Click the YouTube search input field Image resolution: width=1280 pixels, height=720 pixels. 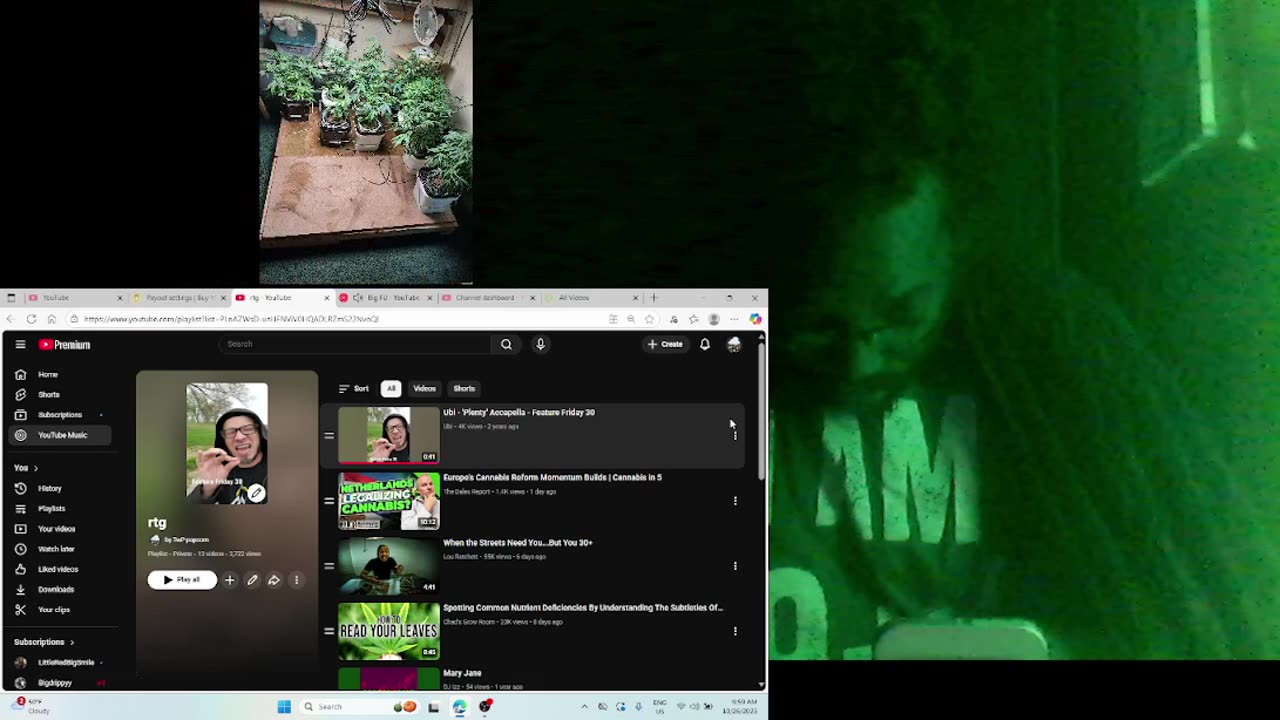point(355,344)
